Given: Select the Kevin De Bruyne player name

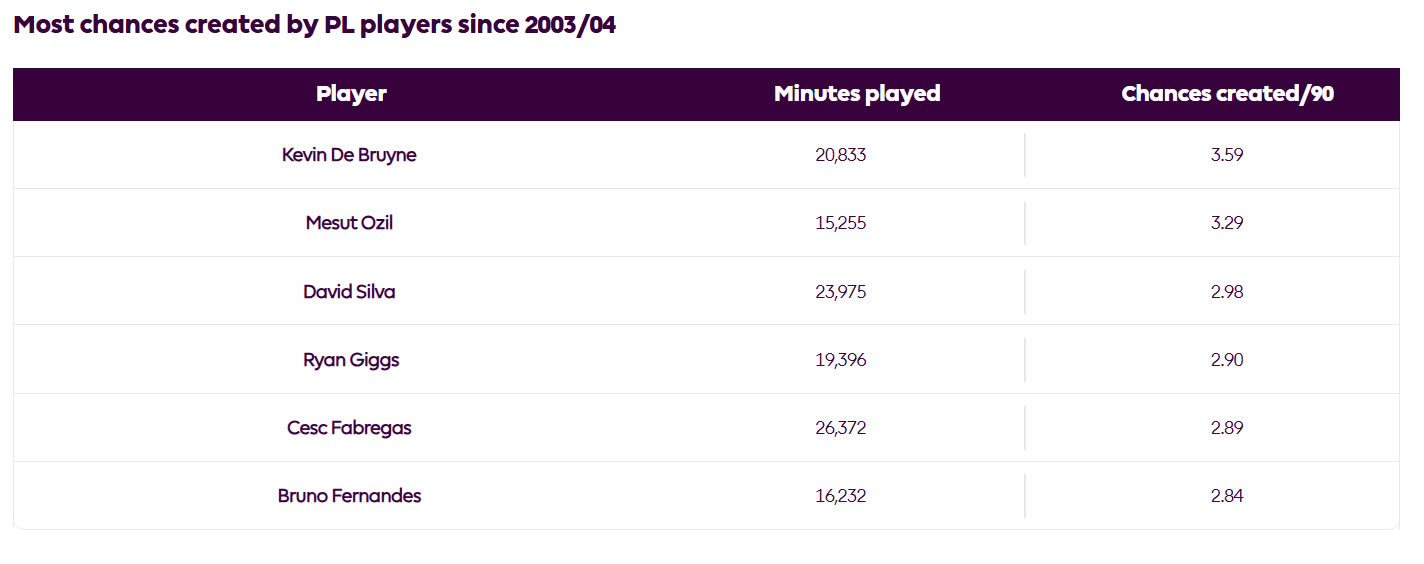Looking at the screenshot, I should click(349, 155).
